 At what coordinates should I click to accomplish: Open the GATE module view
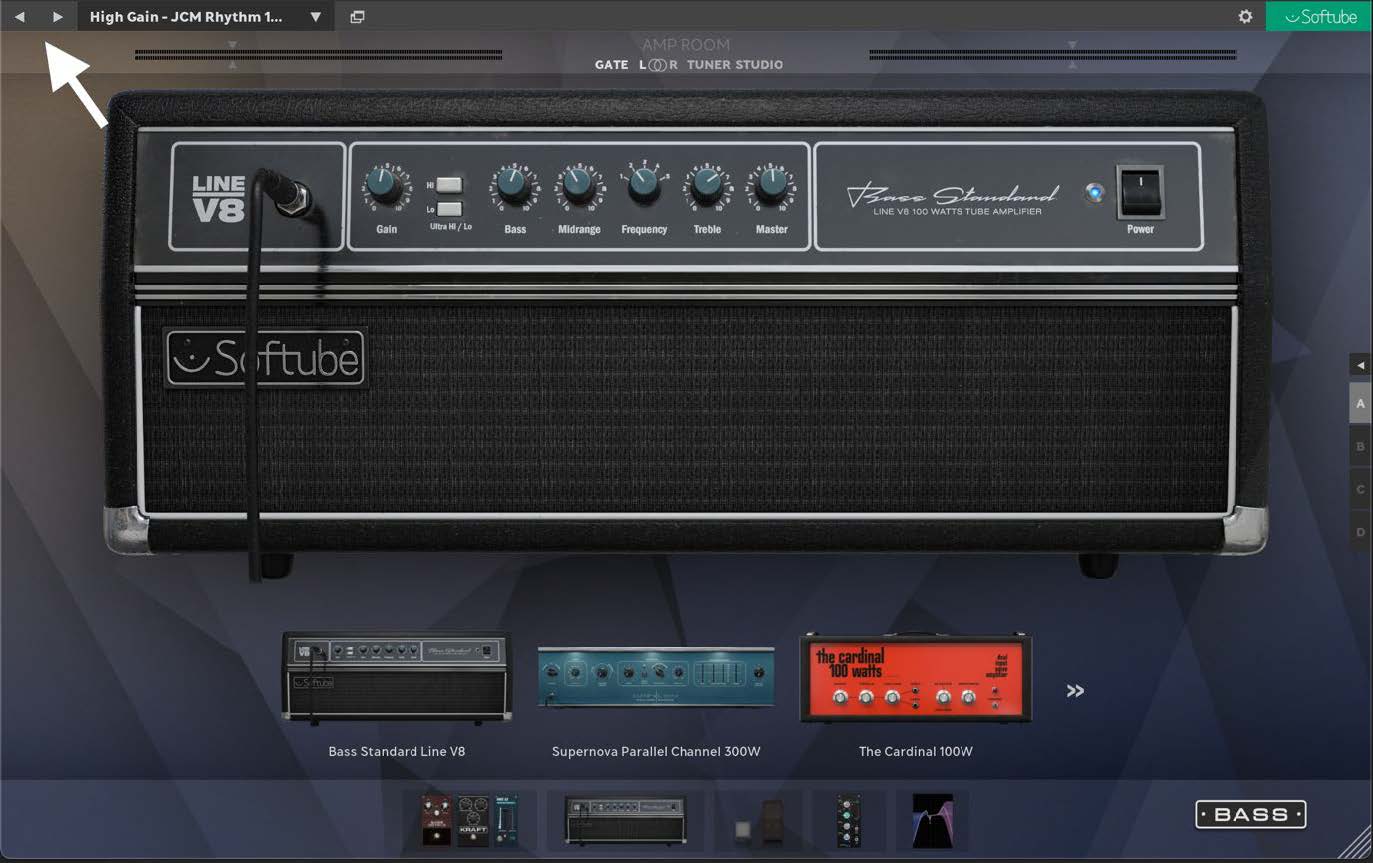tap(611, 64)
